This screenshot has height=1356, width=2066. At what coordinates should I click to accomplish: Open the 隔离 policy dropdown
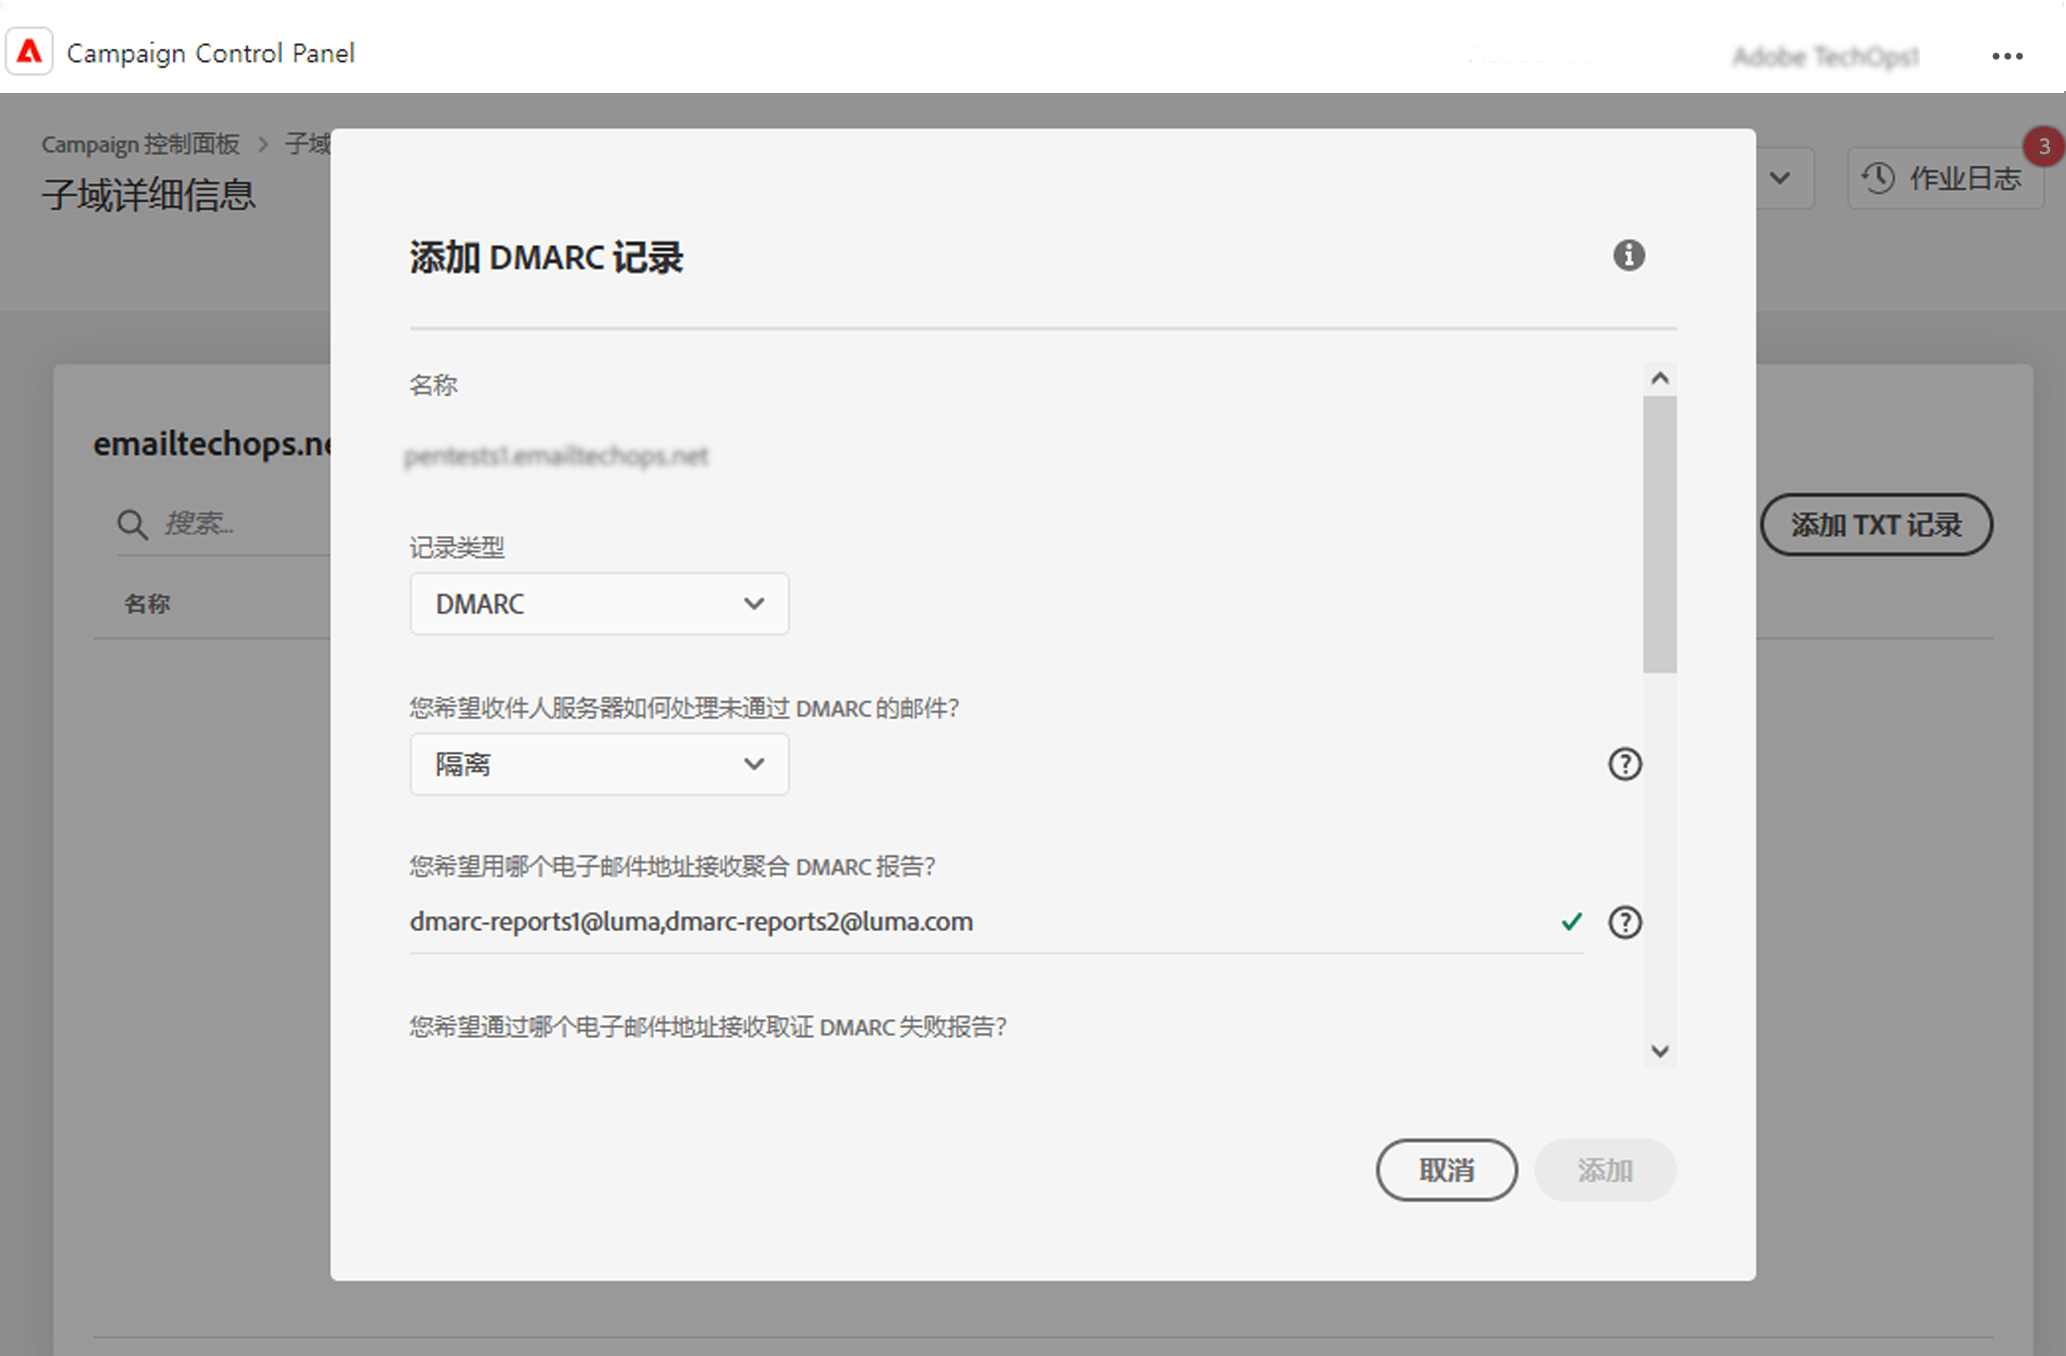coord(599,765)
